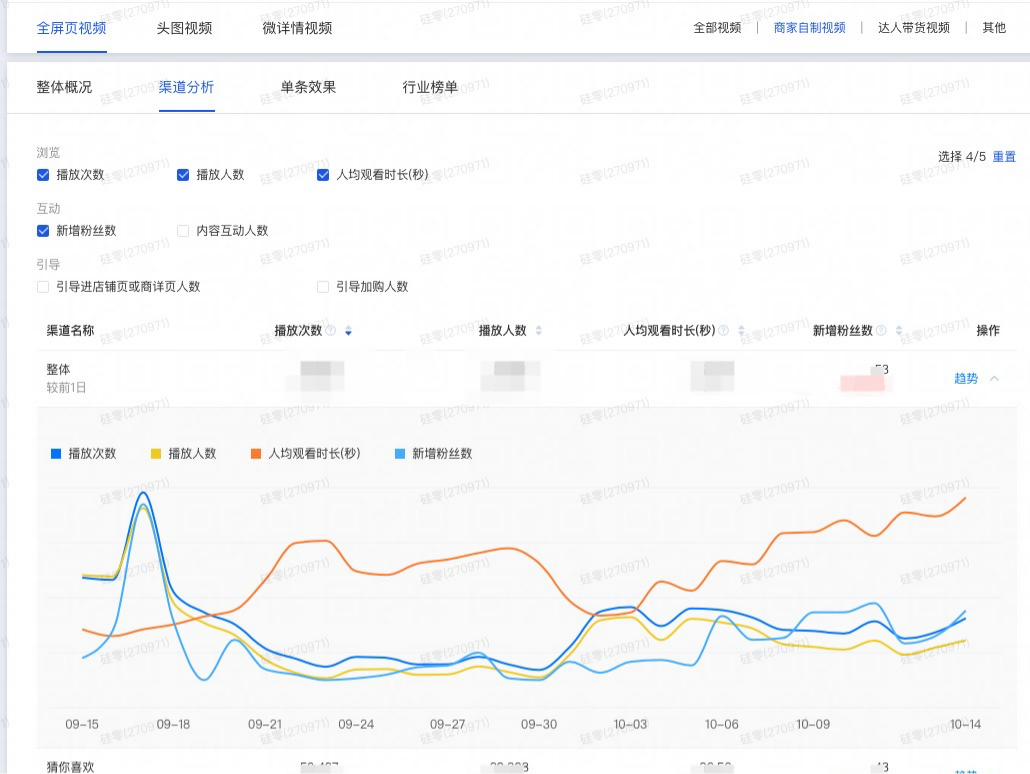Sort table by 播放人数 column arrows
This screenshot has width=1030, height=774.
coord(539,331)
